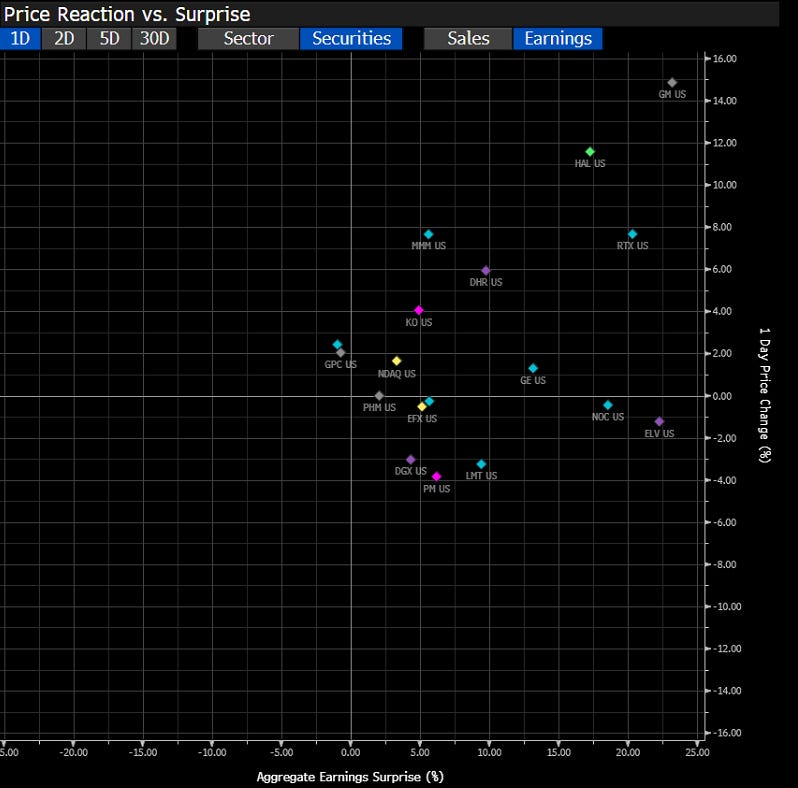Viewport: 798px width, 788px height.
Task: Select the yellow NDAQ US marker
Action: point(396,361)
